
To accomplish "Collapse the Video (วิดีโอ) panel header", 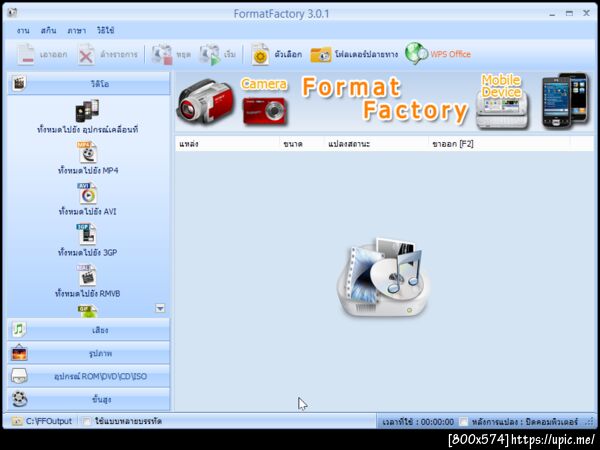I will click(x=88, y=83).
